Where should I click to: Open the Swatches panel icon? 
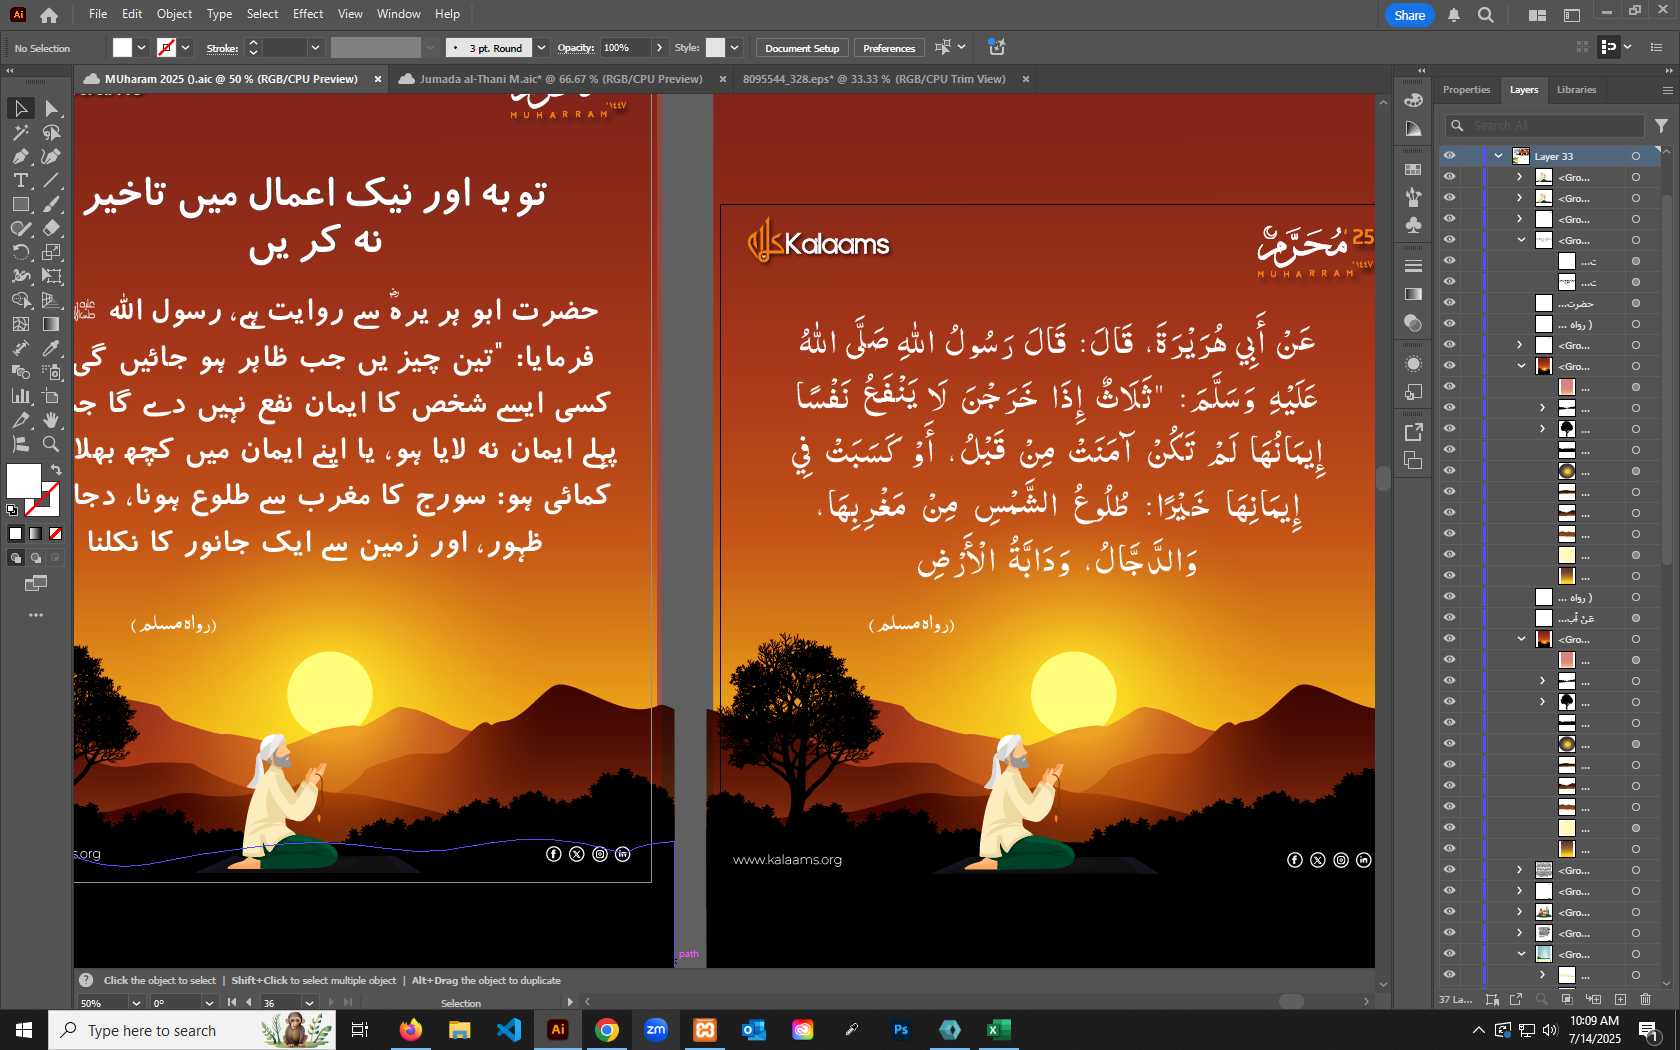click(1413, 170)
